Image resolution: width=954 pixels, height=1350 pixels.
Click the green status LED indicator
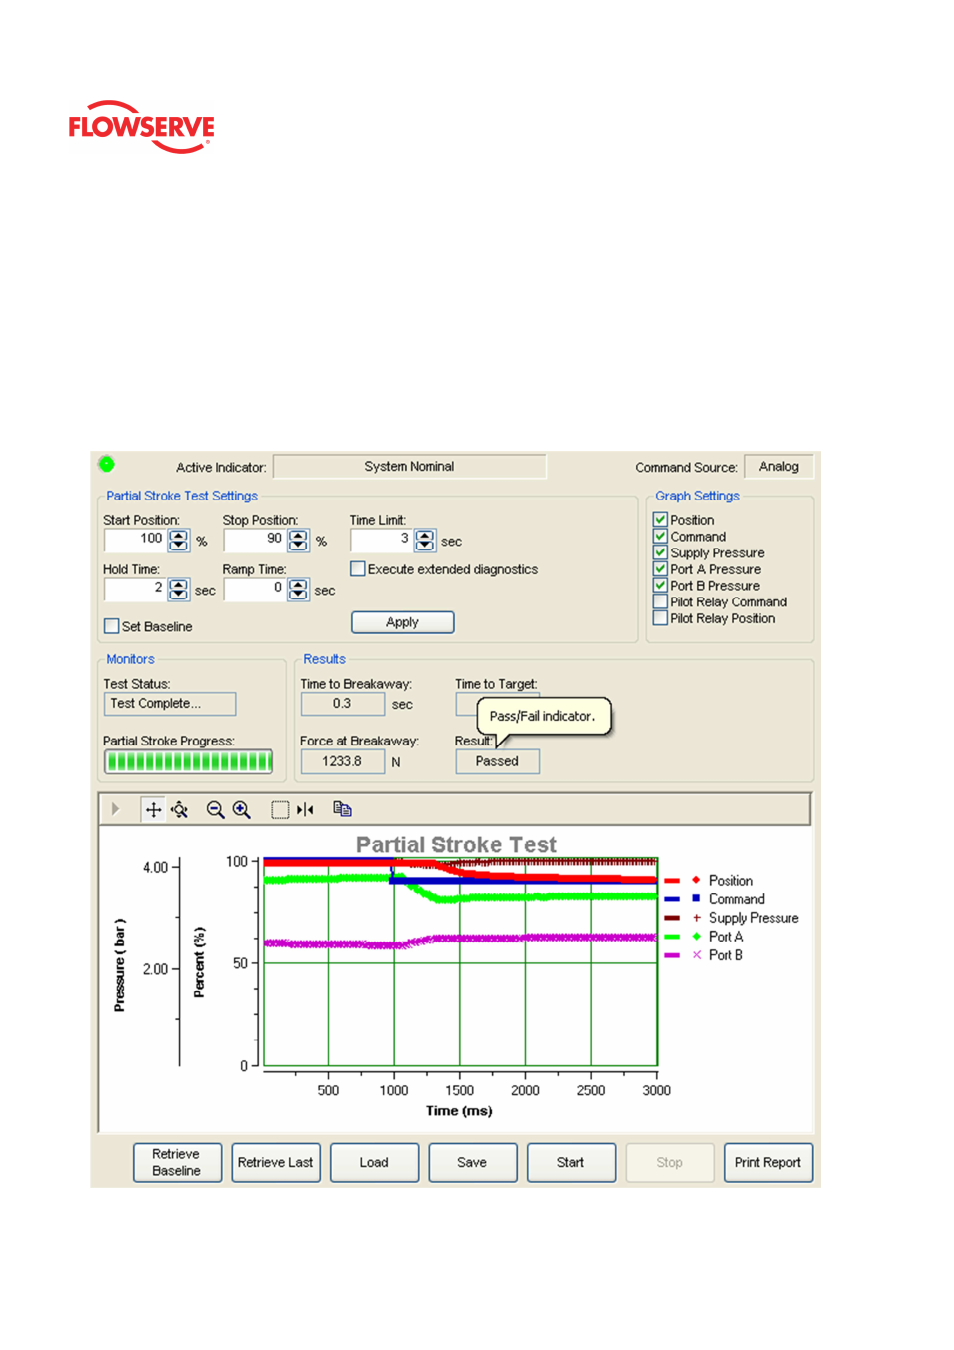pyautogui.click(x=107, y=464)
